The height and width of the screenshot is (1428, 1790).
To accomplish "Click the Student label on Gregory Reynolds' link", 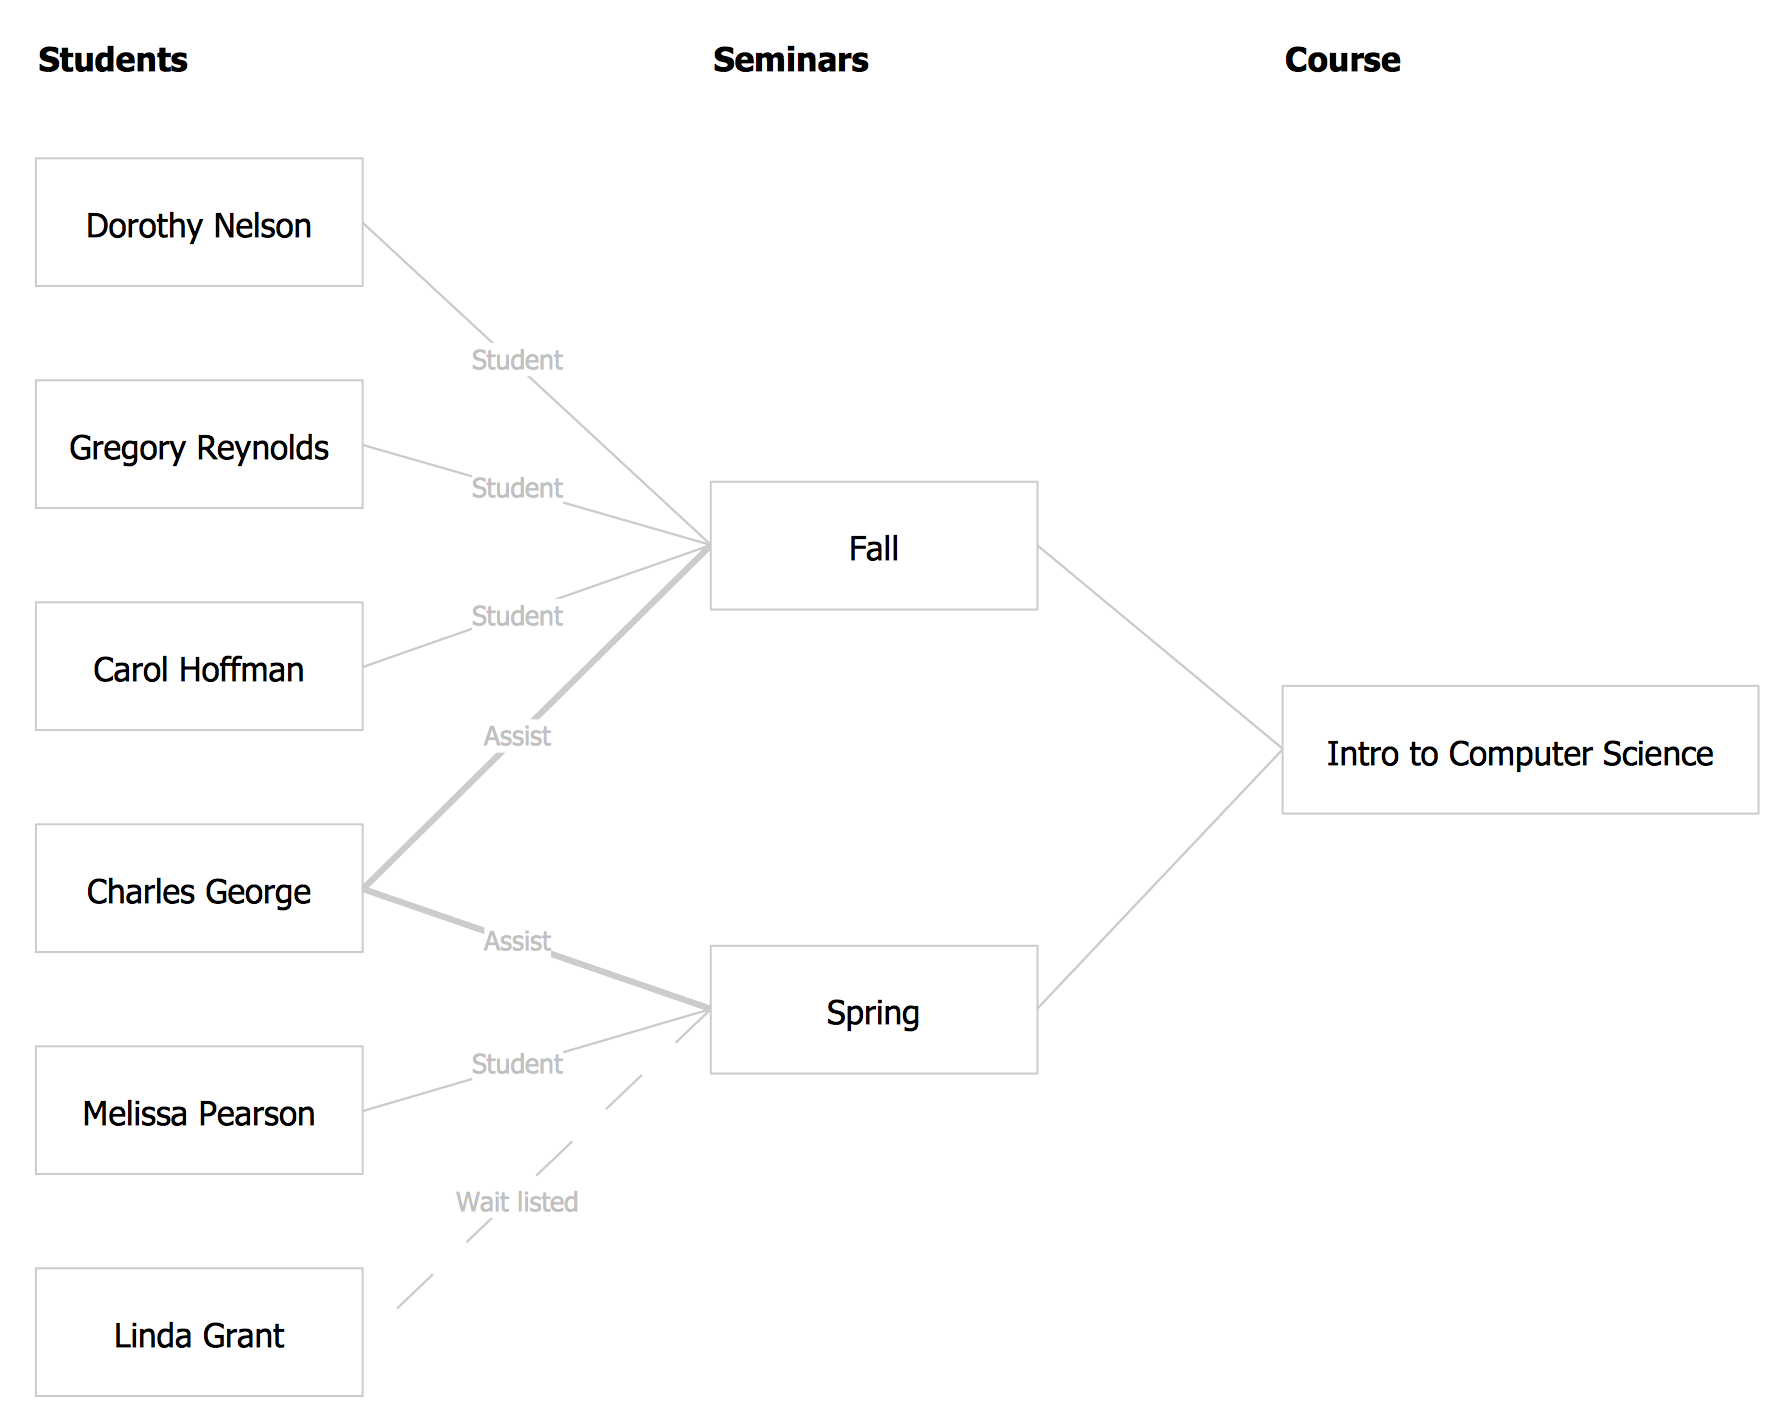I will coord(517,488).
